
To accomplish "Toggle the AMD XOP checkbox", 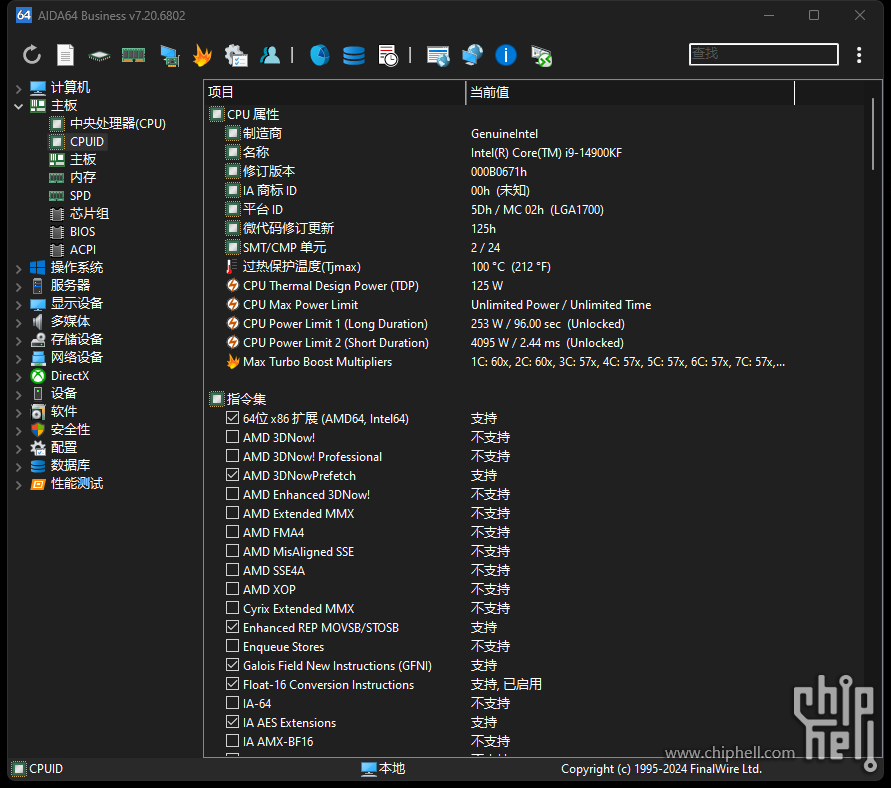I will [232, 589].
